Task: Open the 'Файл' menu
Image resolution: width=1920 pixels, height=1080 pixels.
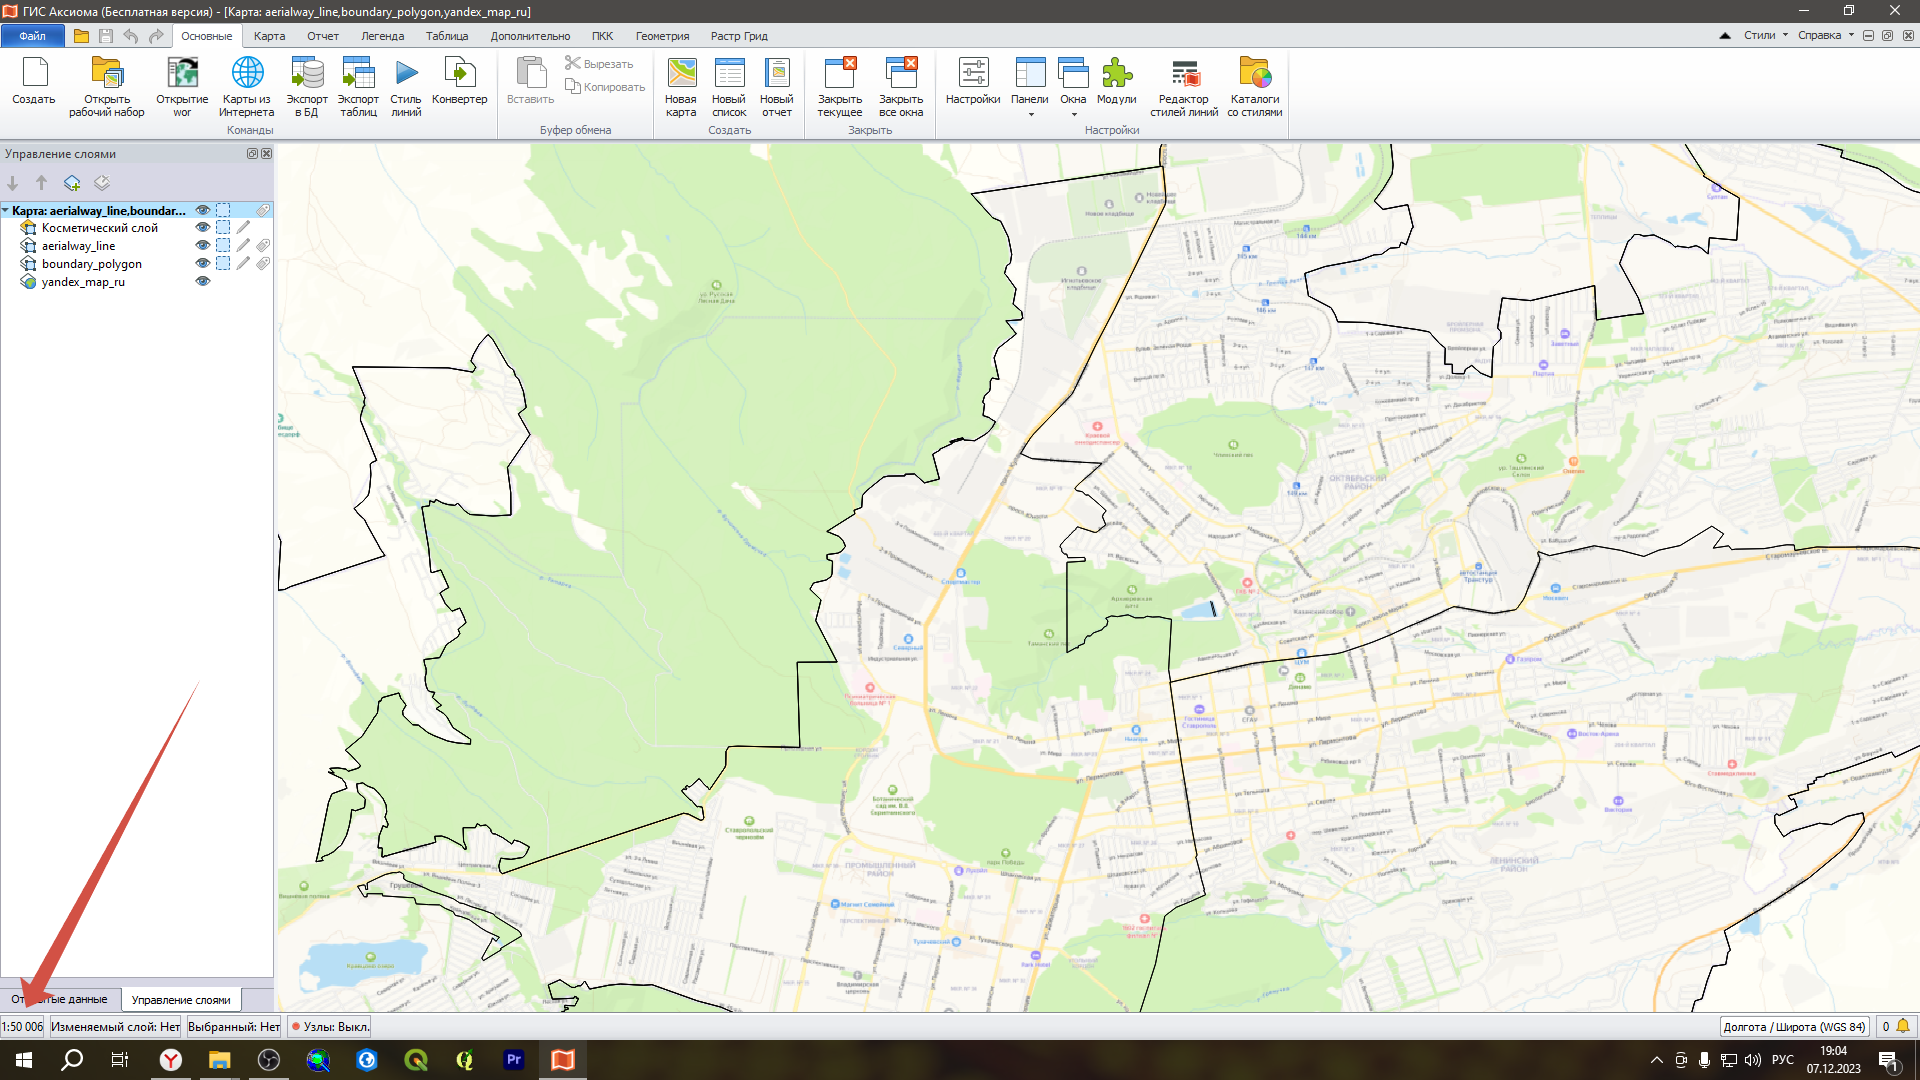Action: click(32, 36)
